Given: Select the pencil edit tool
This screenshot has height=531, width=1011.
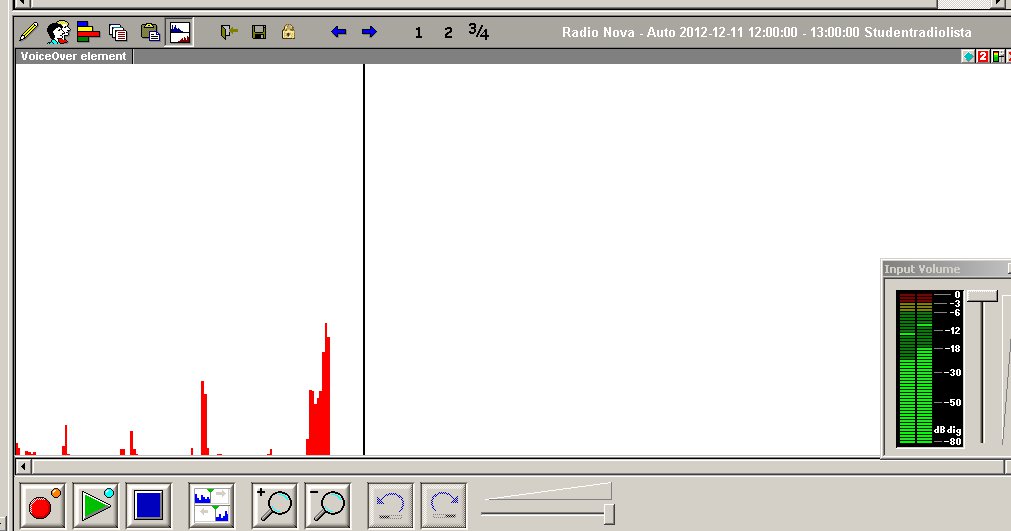Looking at the screenshot, I should [x=28, y=32].
